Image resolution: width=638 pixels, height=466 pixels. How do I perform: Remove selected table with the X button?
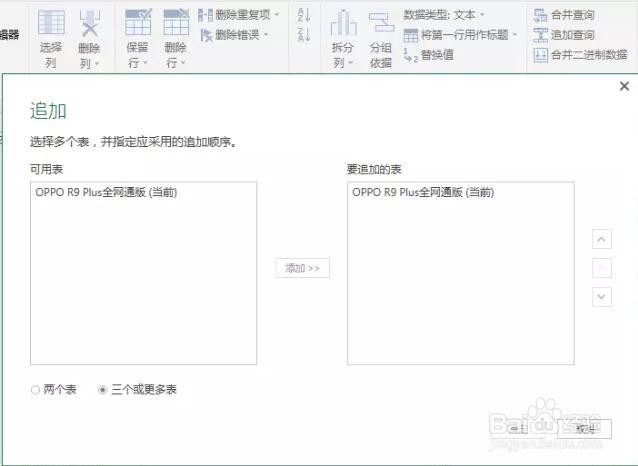tap(601, 268)
